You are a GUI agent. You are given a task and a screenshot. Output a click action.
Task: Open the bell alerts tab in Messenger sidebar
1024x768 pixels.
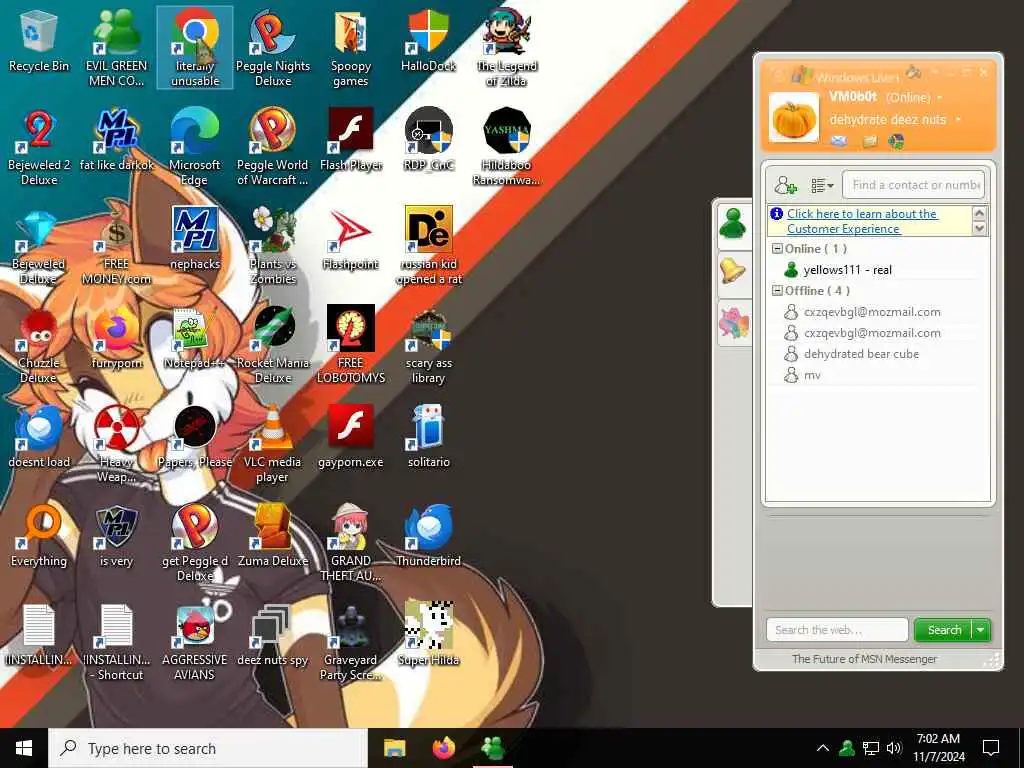tap(733, 270)
